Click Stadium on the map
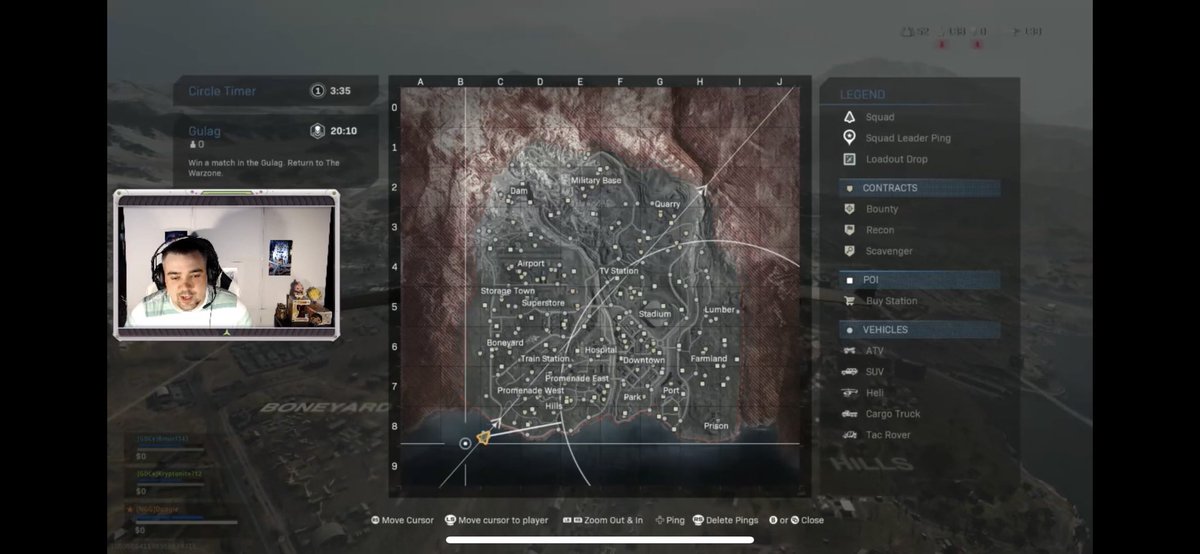This screenshot has width=1200, height=554. (x=655, y=314)
